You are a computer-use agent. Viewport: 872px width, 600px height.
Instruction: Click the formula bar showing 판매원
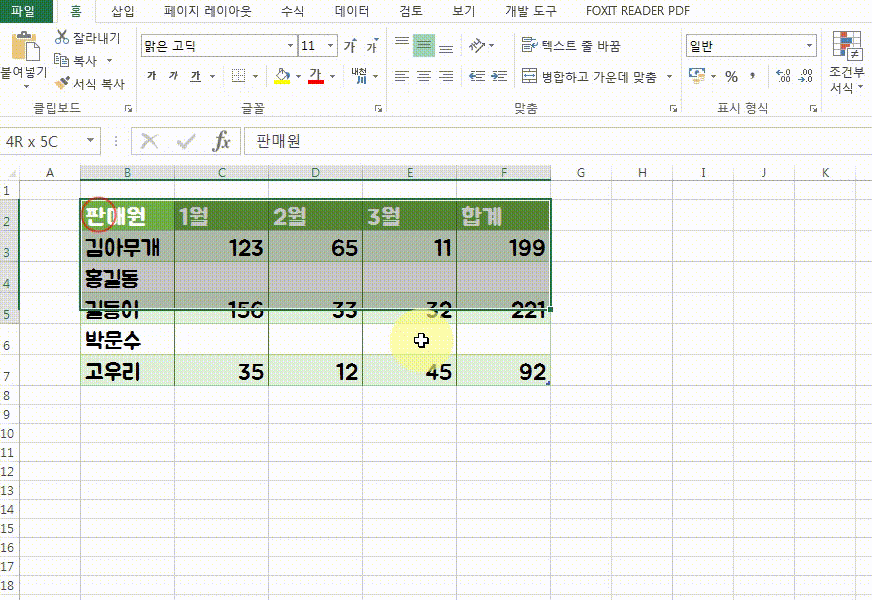tap(557, 141)
